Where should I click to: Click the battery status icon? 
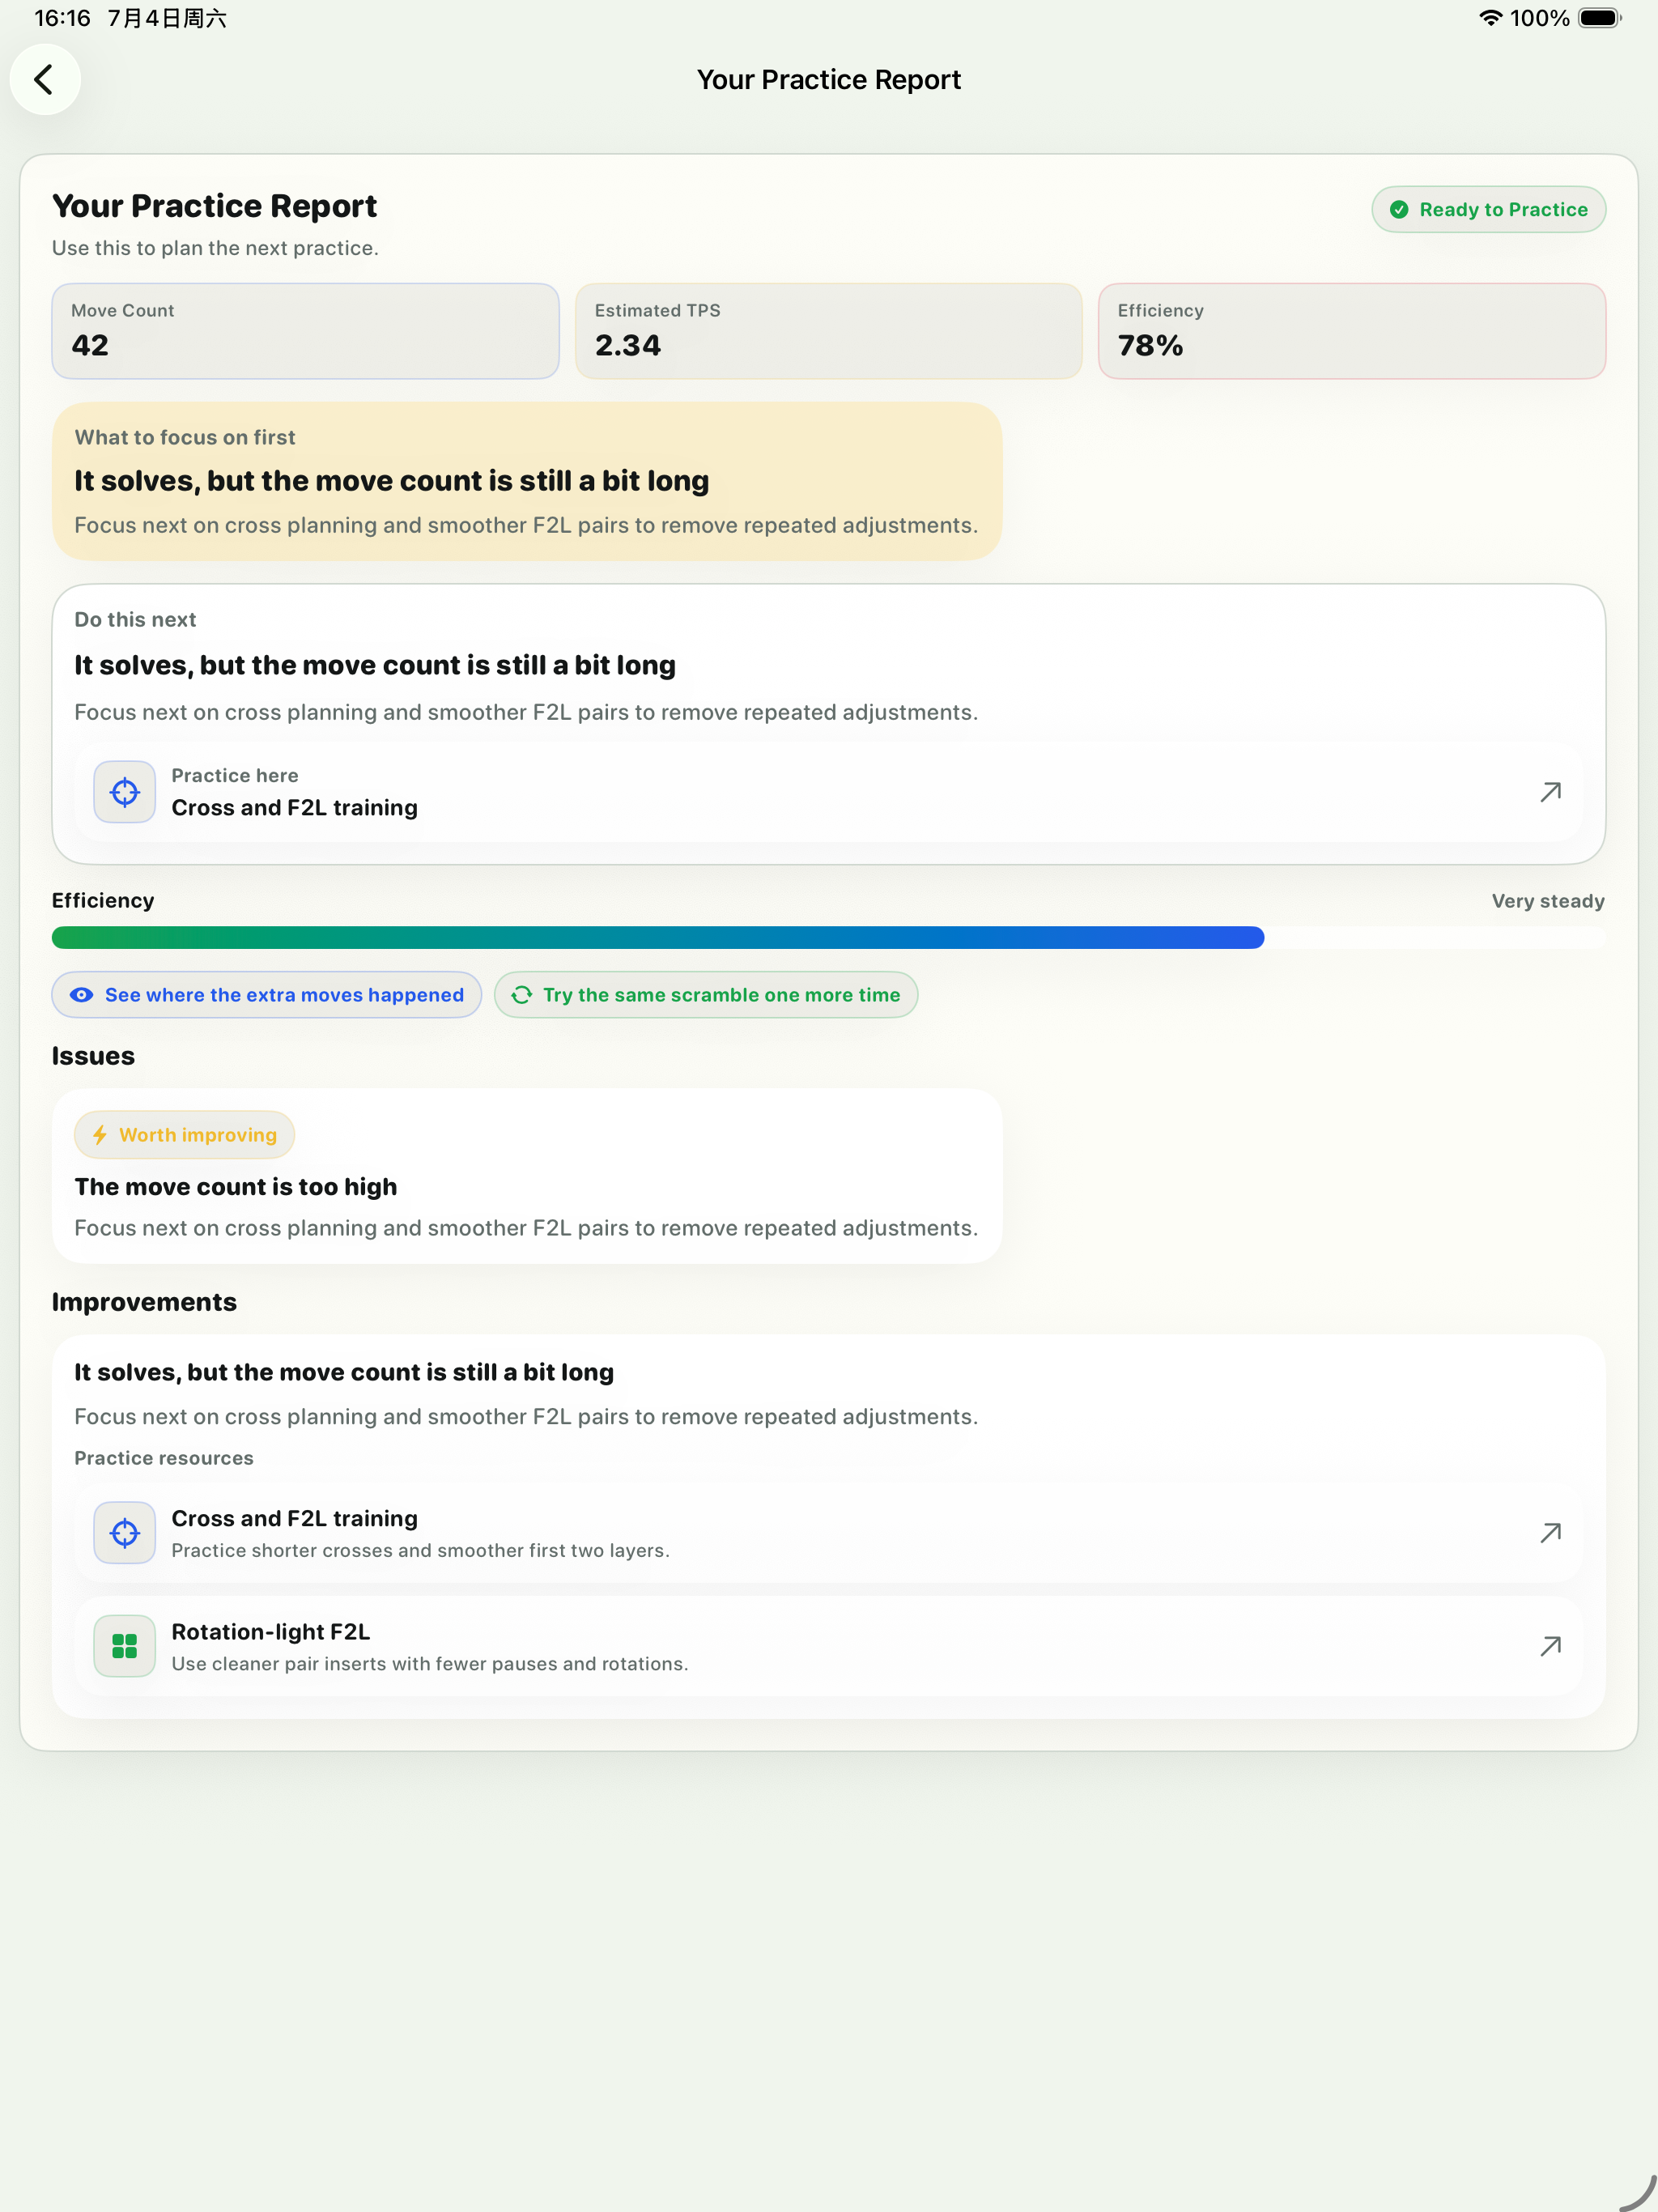coord(1599,18)
